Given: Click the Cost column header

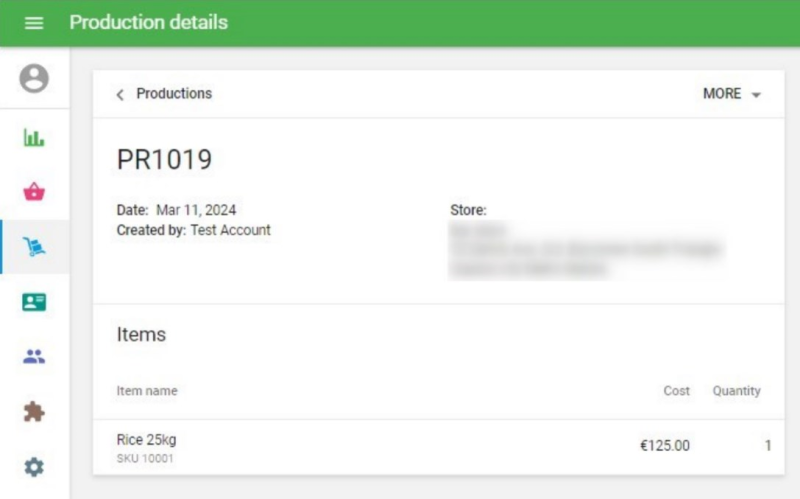Looking at the screenshot, I should (x=677, y=391).
